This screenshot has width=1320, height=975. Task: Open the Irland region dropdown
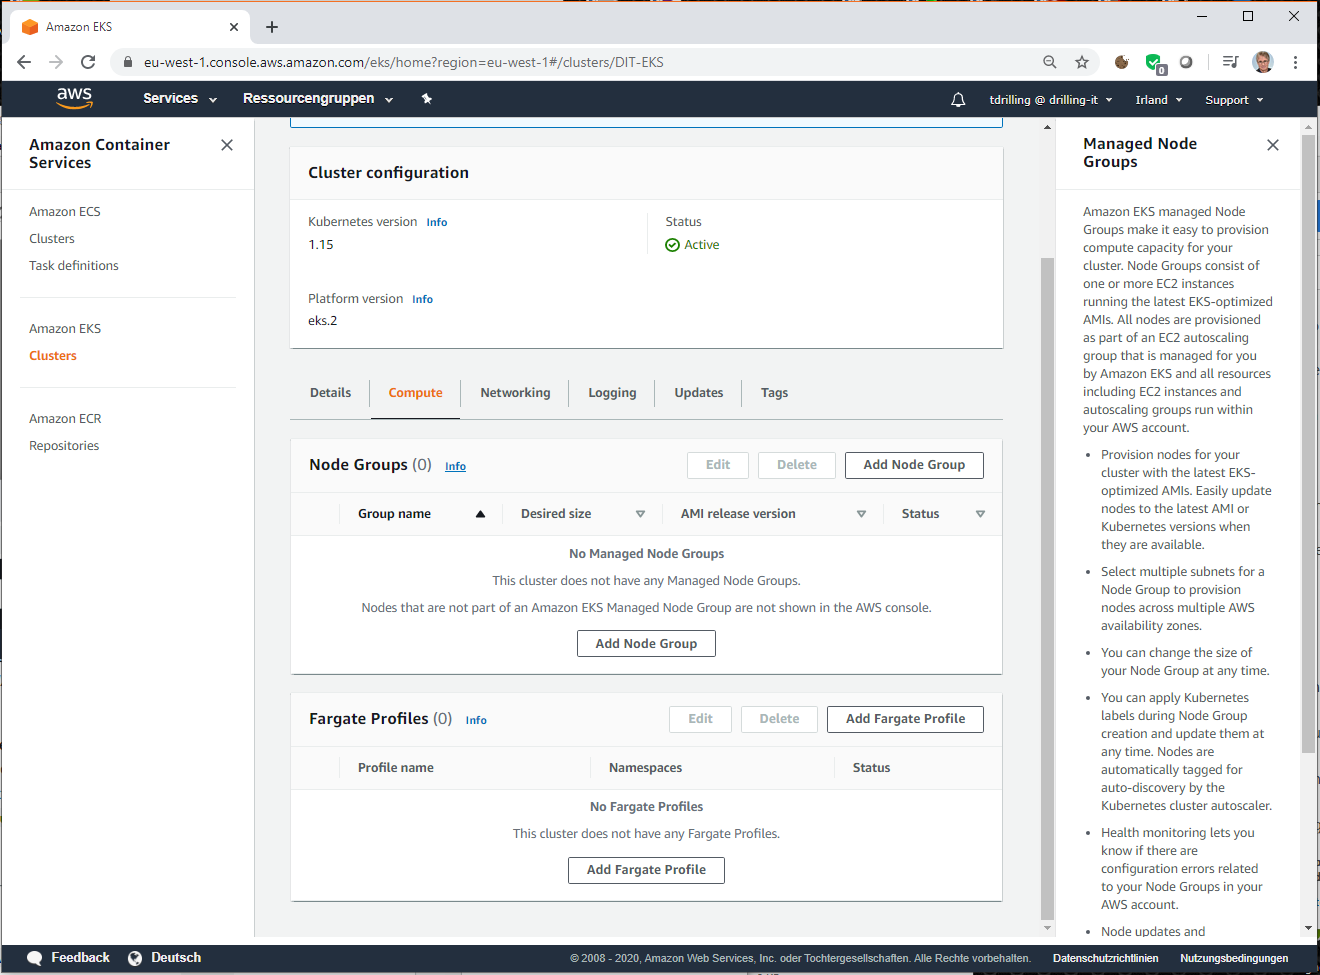tap(1159, 100)
